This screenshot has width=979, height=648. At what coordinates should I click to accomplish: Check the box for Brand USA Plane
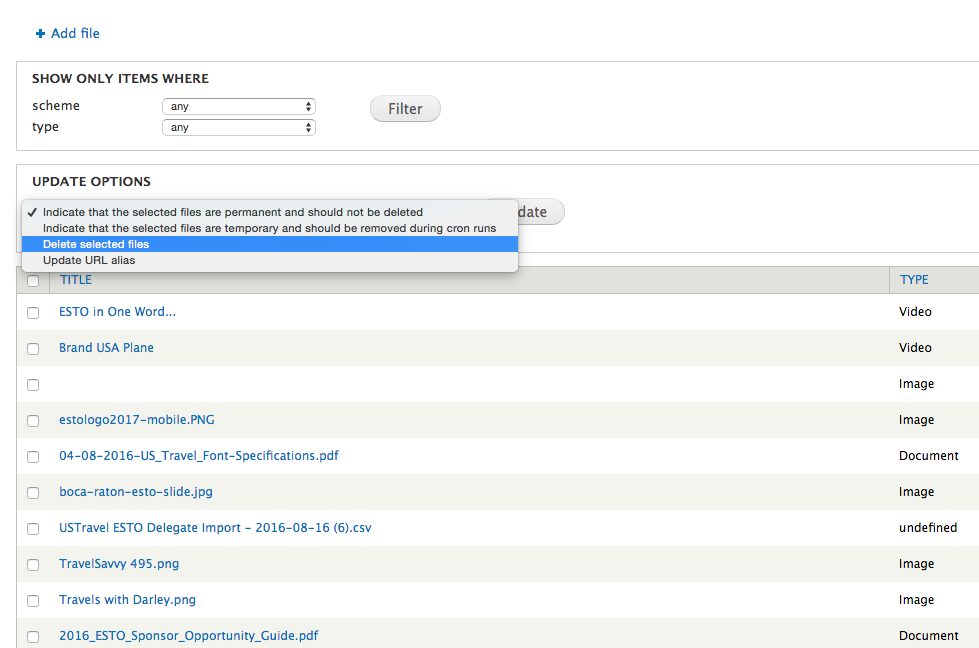point(33,349)
